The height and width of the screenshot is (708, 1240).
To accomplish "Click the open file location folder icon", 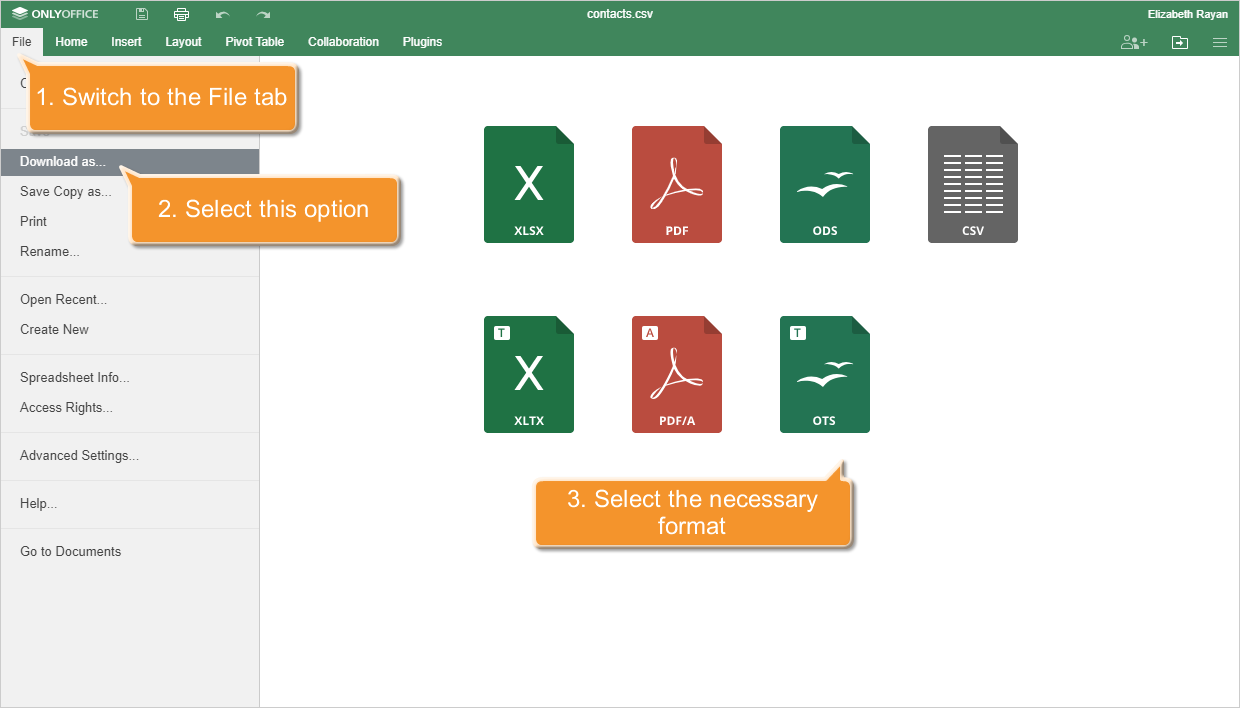I will click(1180, 42).
